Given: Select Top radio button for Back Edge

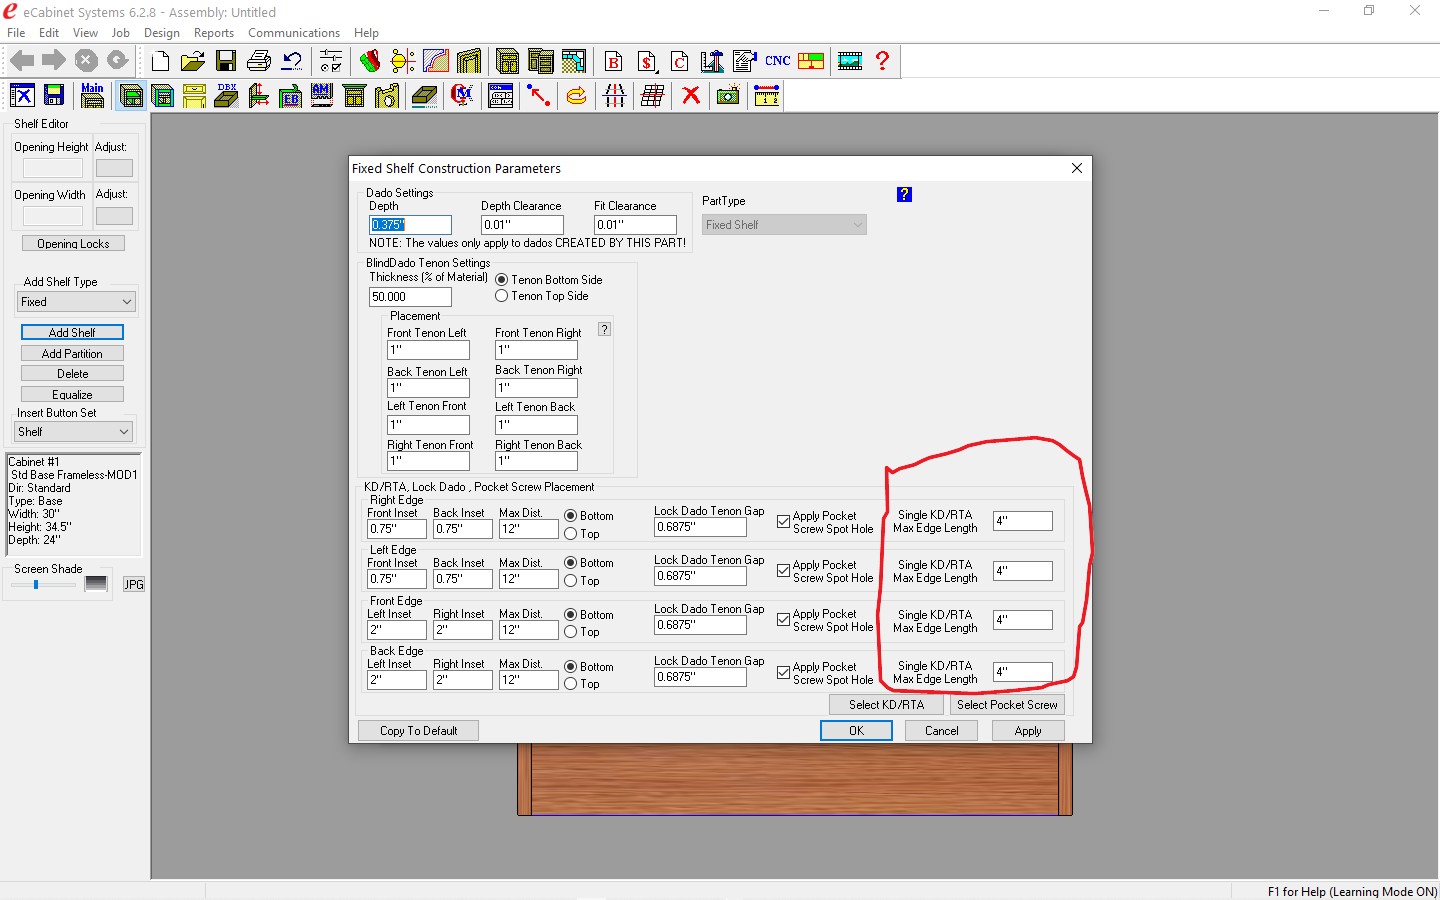Looking at the screenshot, I should (x=571, y=684).
